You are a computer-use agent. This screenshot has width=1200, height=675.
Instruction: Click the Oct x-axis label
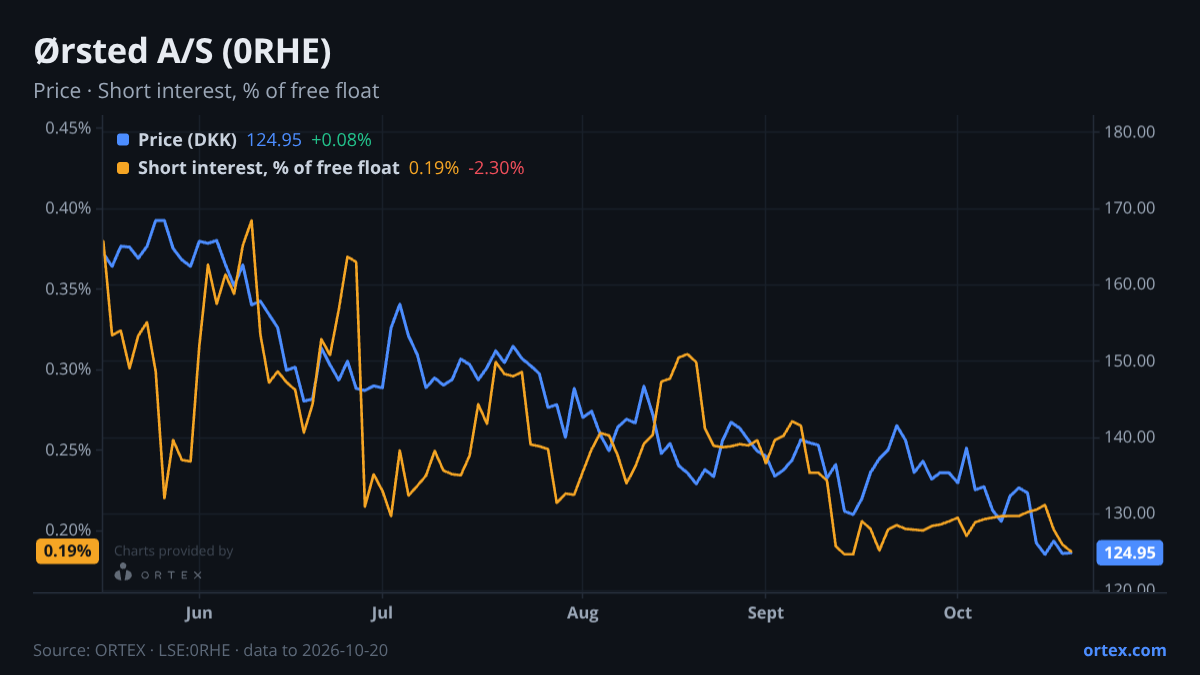point(958,612)
